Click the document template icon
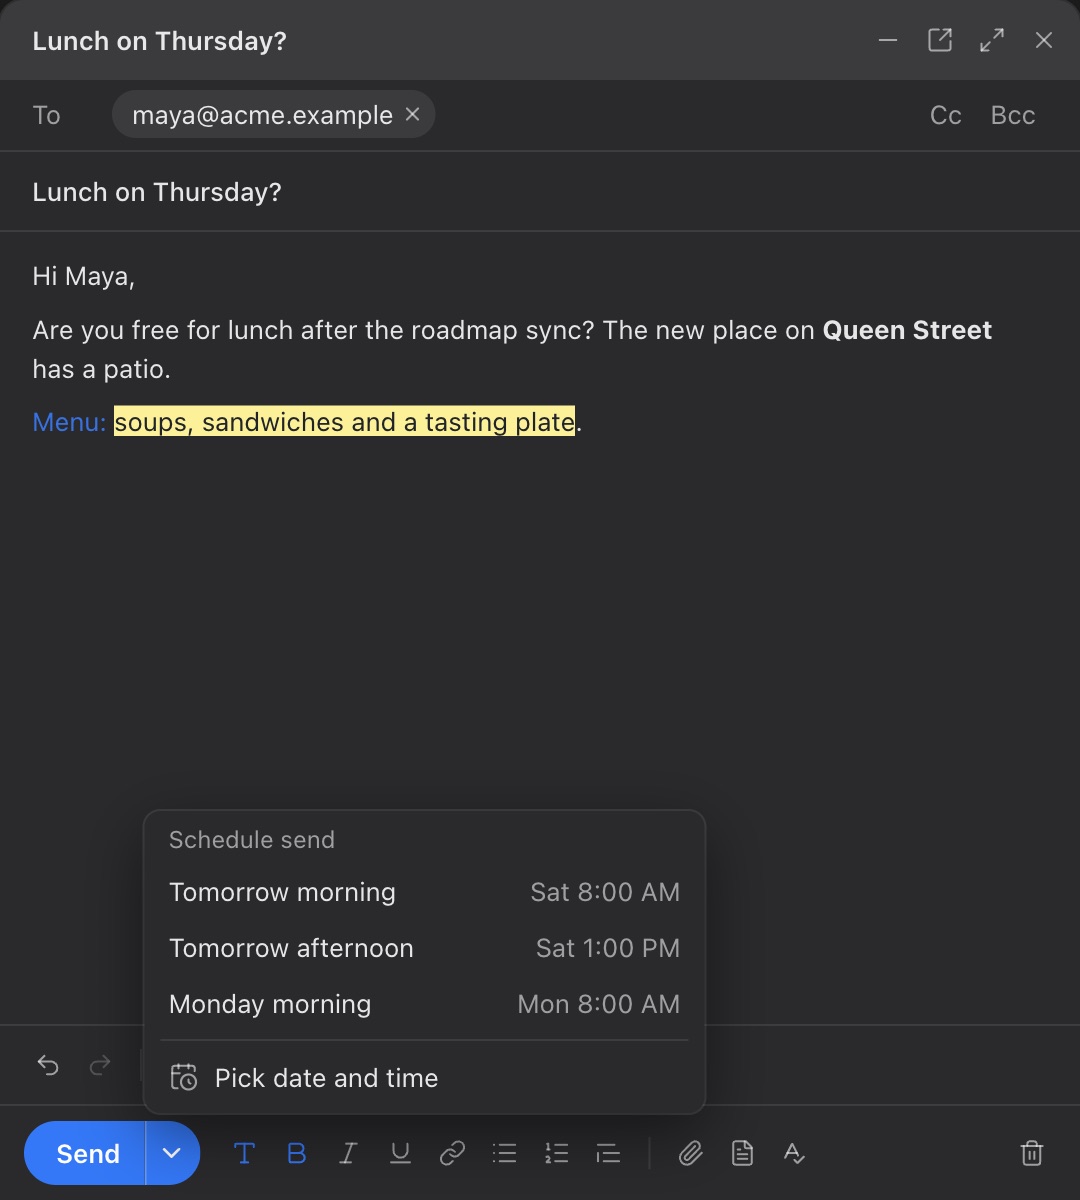 coord(742,1154)
